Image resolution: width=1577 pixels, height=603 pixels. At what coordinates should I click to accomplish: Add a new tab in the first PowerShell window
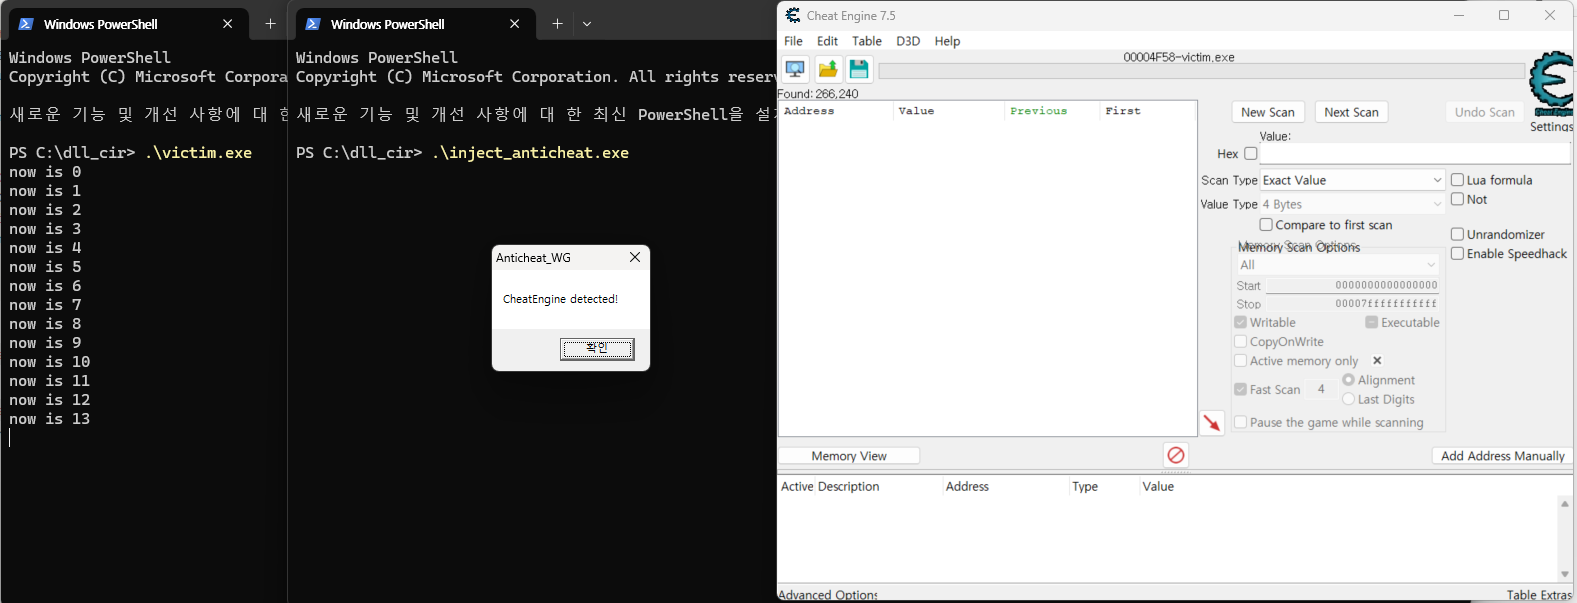pos(270,24)
